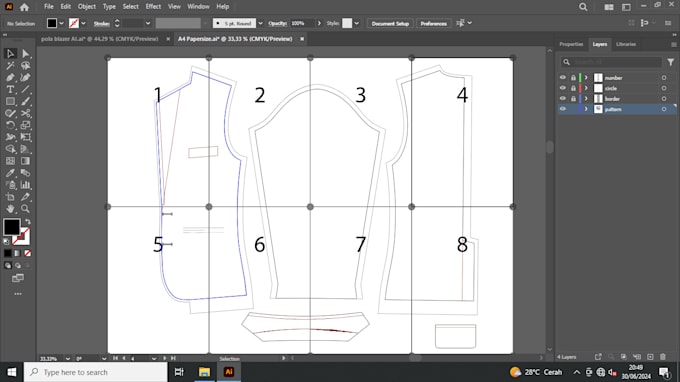The width and height of the screenshot is (680, 382).
Task: Select the Magic Wand tool
Action: click(x=10, y=65)
